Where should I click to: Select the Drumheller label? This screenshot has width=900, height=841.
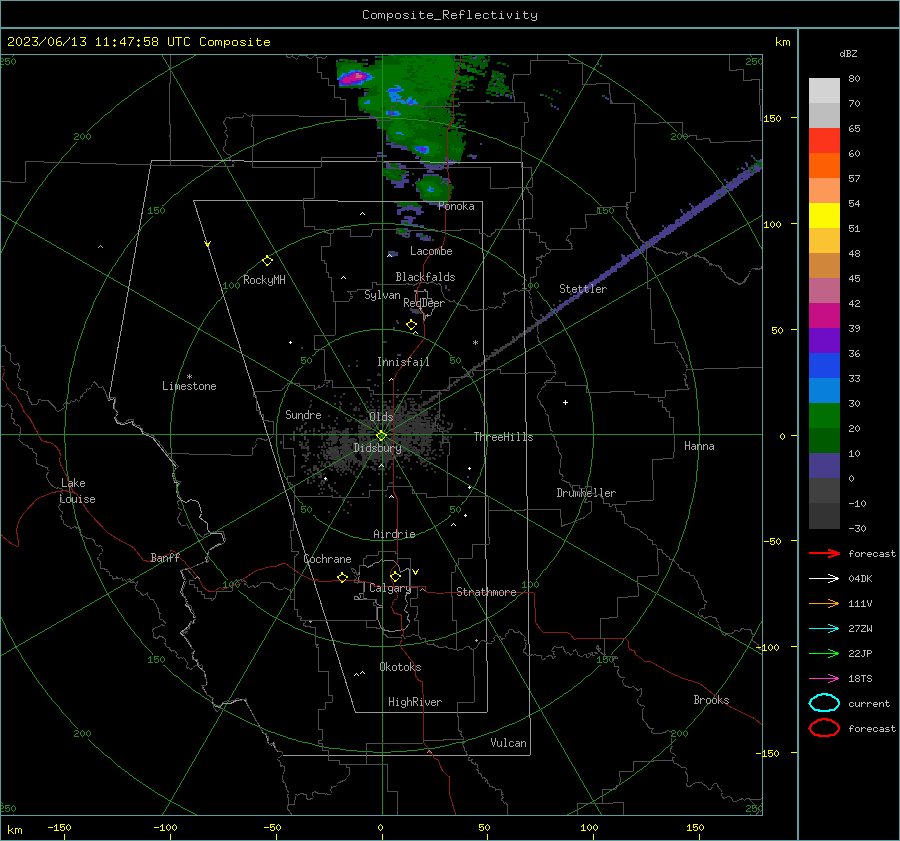pos(586,493)
